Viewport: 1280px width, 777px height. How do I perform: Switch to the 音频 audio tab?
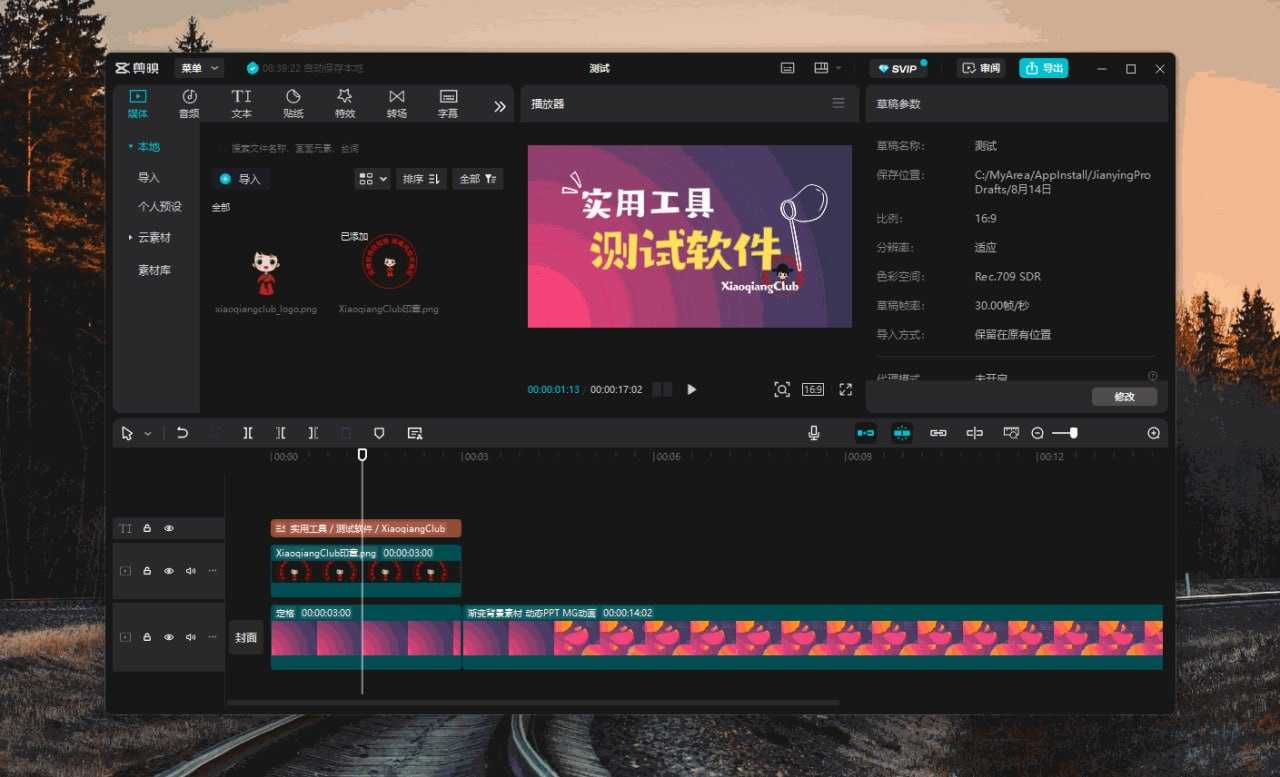pos(189,103)
